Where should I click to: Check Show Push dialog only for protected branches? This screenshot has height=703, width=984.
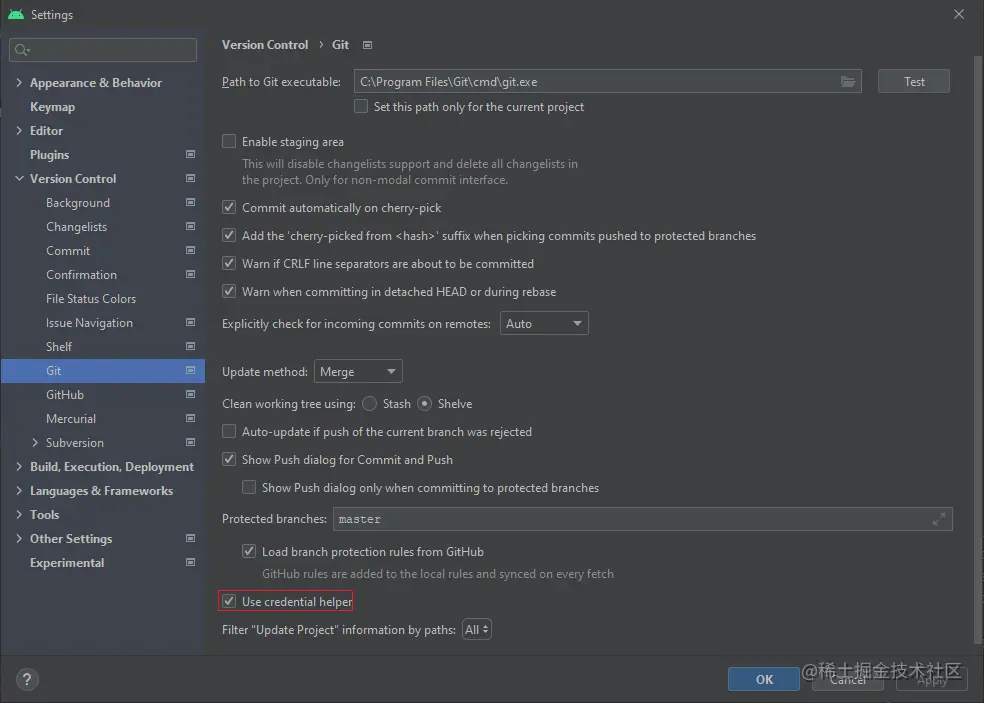(249, 487)
